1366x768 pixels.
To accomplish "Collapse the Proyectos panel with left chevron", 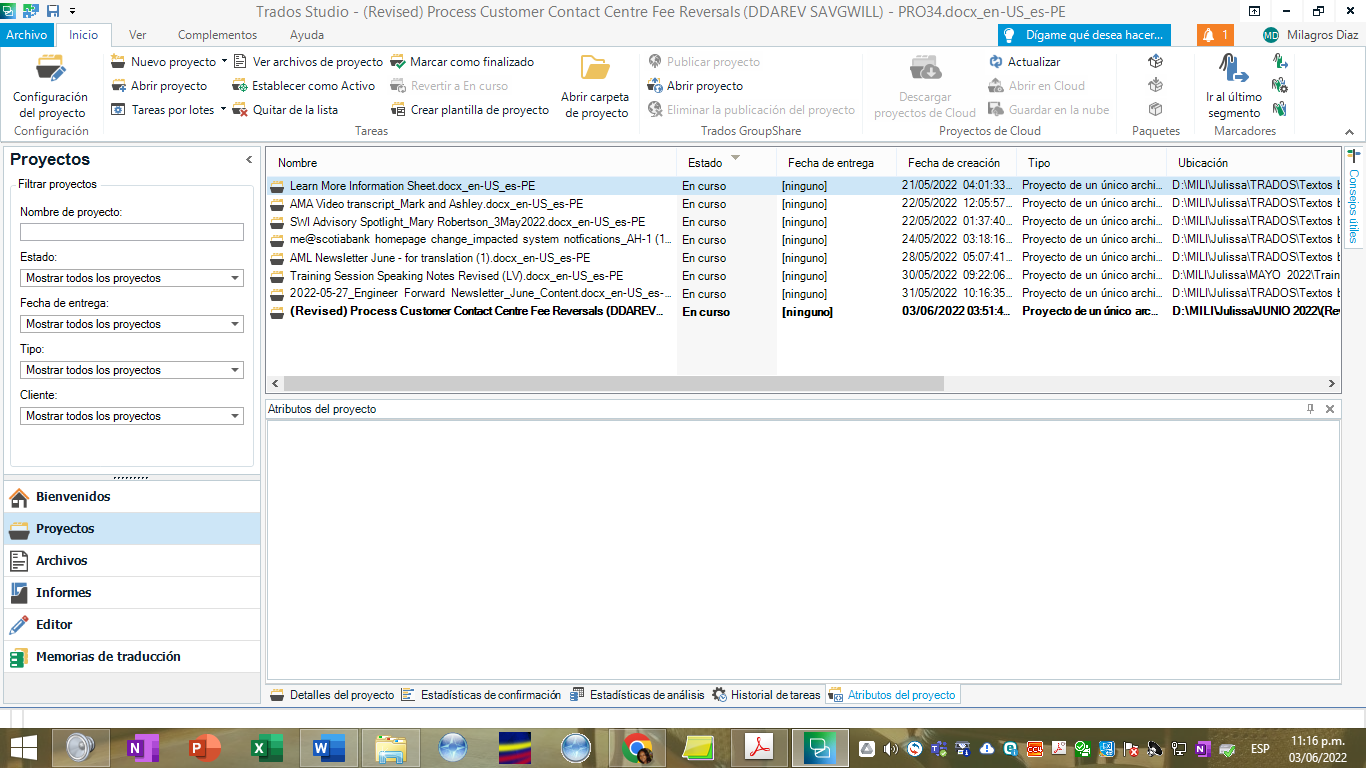I will [249, 160].
